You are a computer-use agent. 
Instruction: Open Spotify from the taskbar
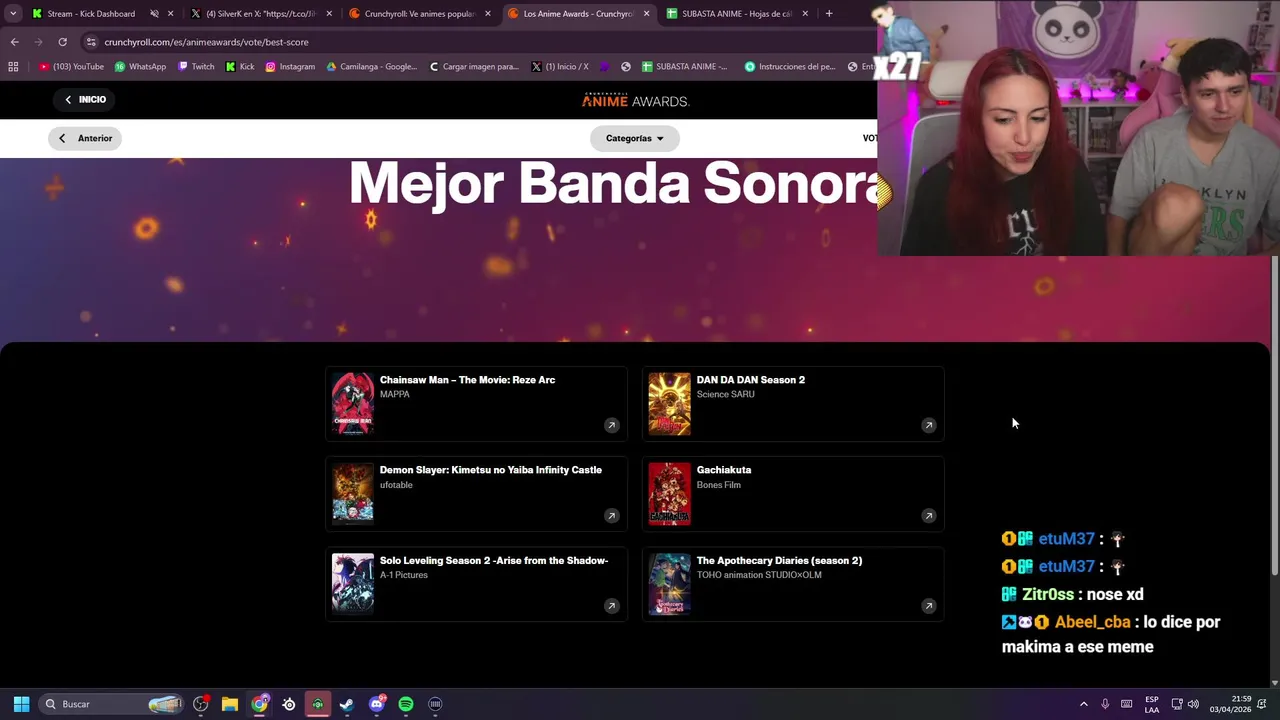coord(405,704)
